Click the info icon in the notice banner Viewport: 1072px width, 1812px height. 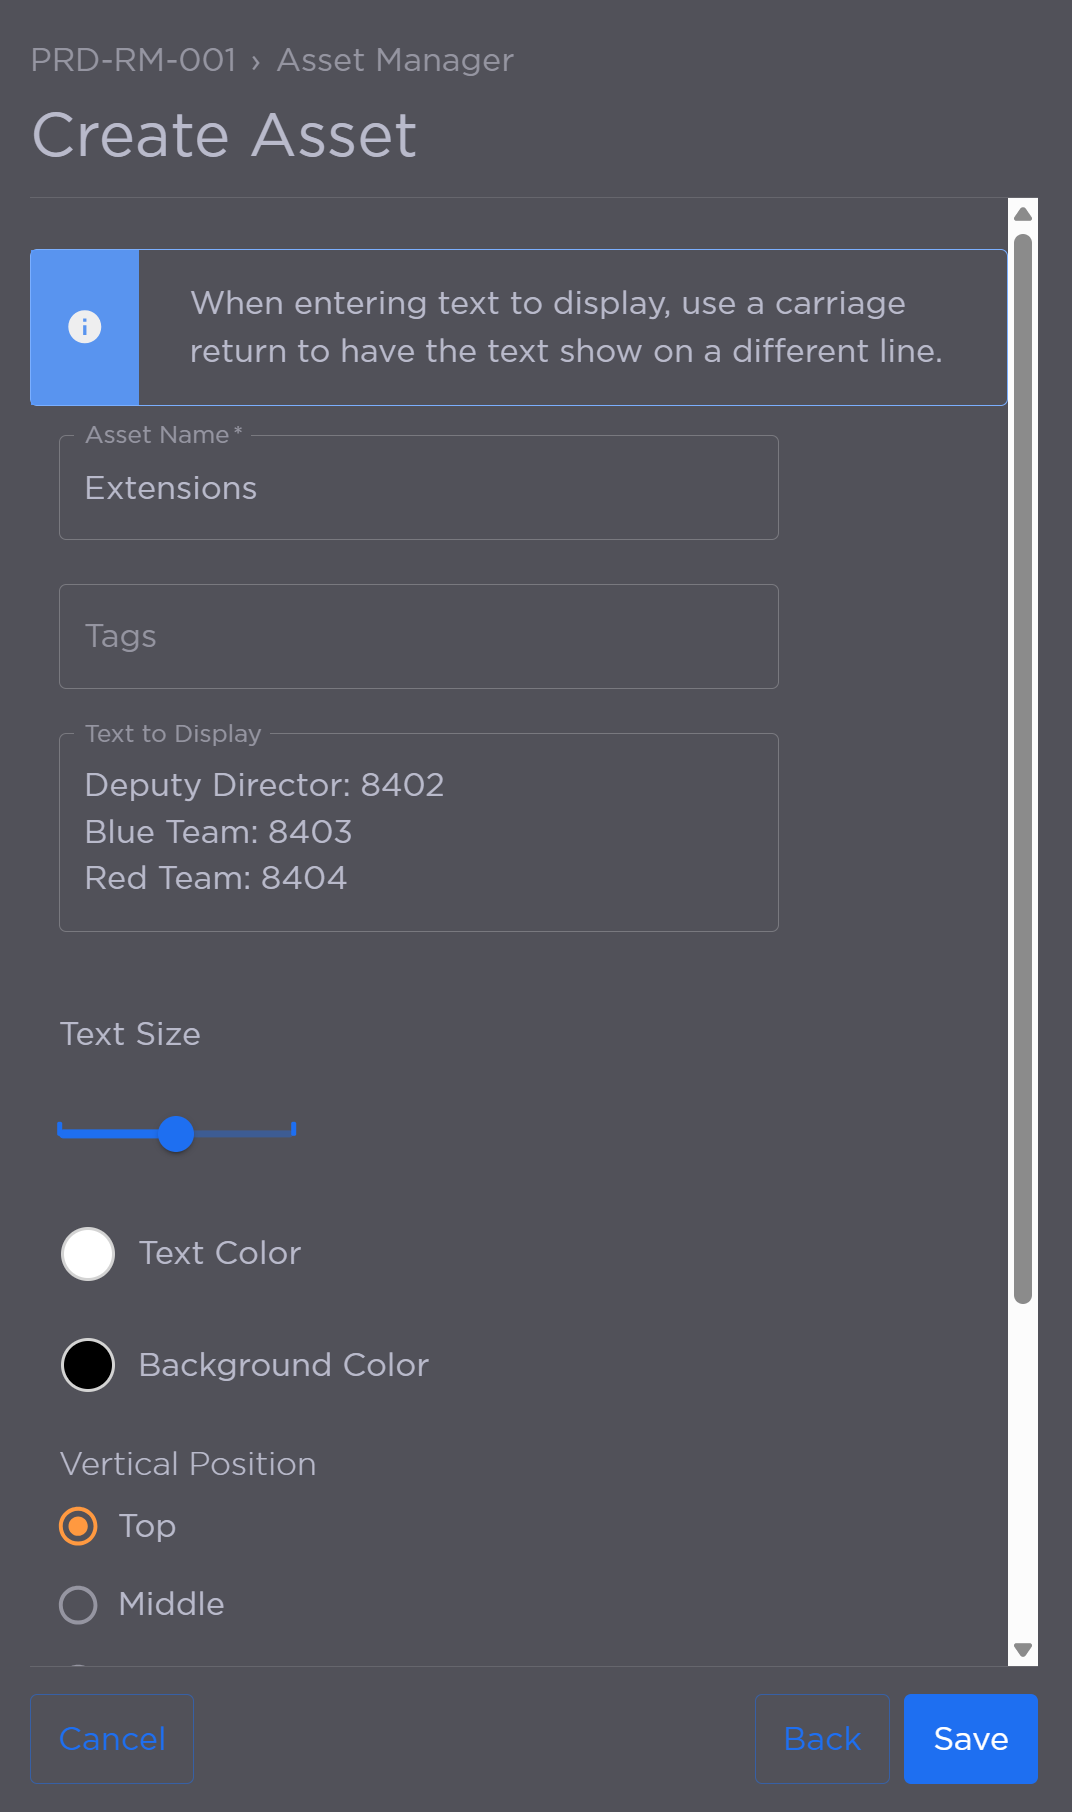85,327
